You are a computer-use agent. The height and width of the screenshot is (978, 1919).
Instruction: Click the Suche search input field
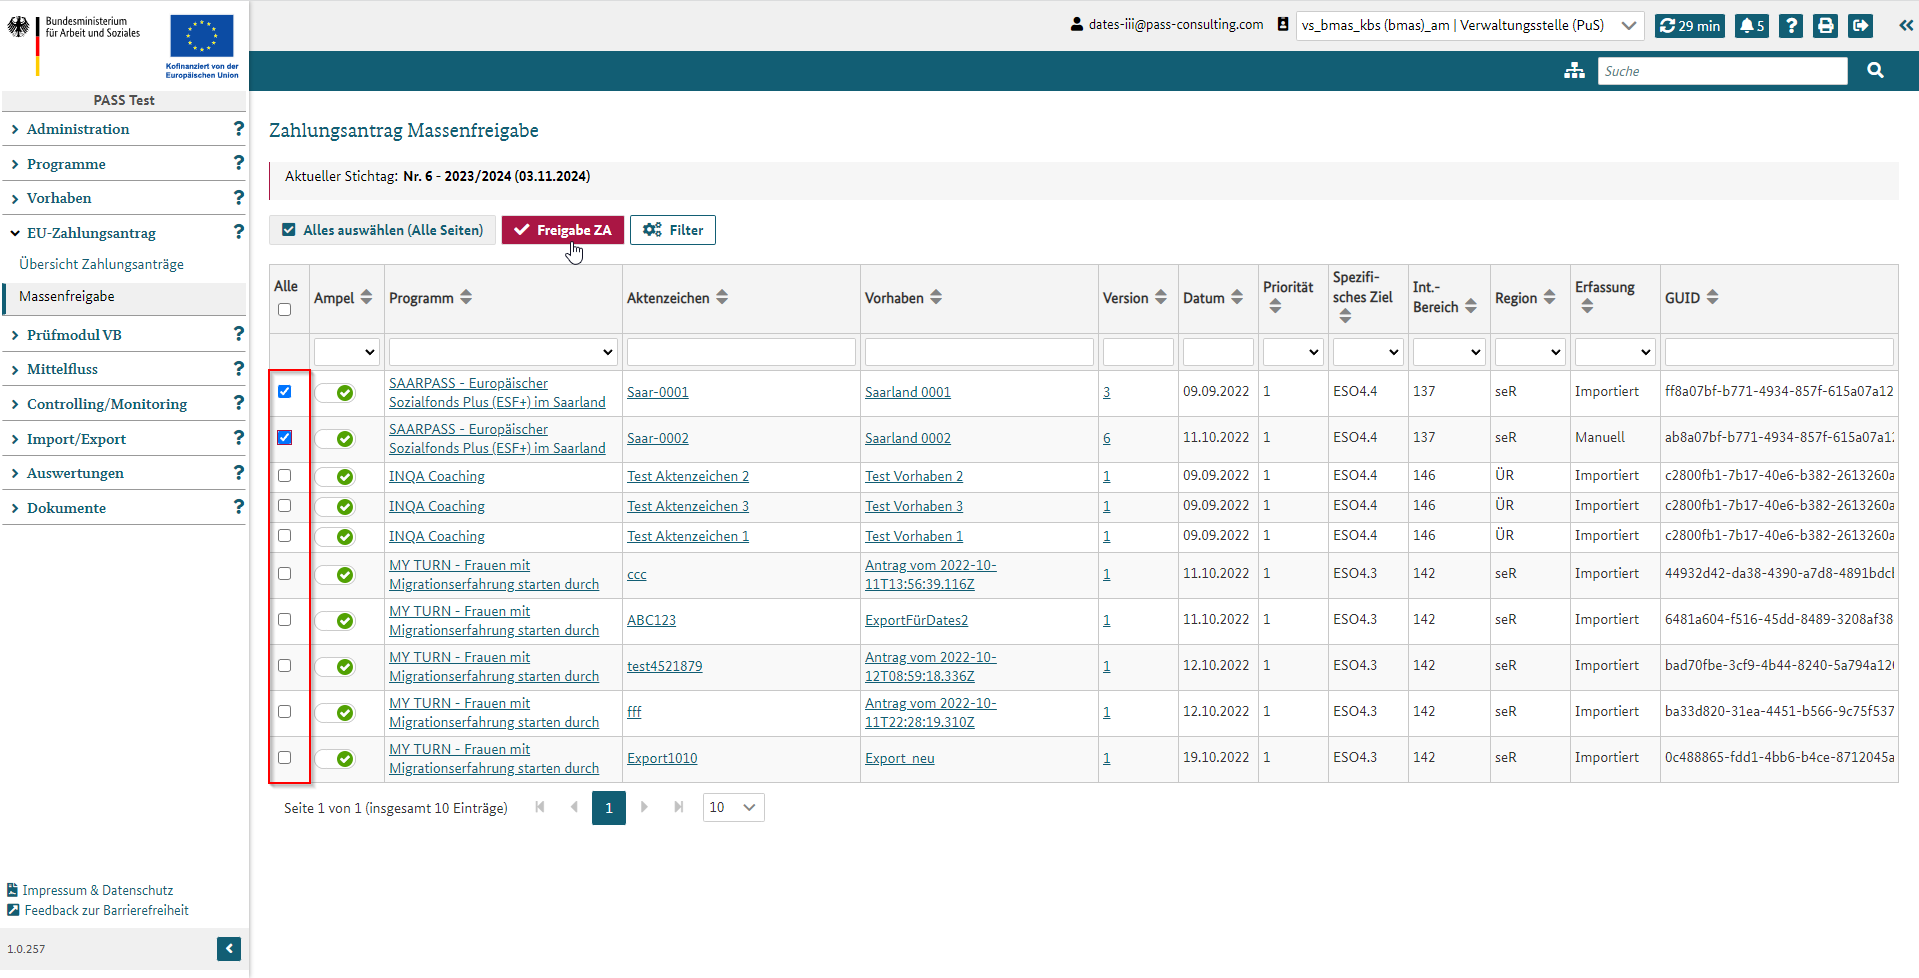pyautogui.click(x=1722, y=71)
